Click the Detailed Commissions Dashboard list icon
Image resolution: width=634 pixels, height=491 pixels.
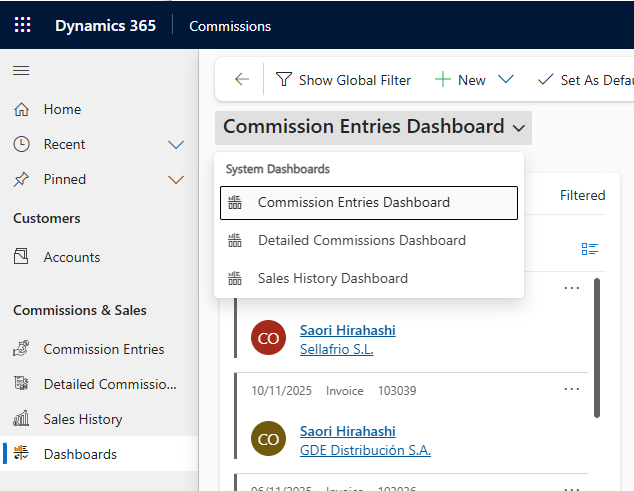[235, 240]
